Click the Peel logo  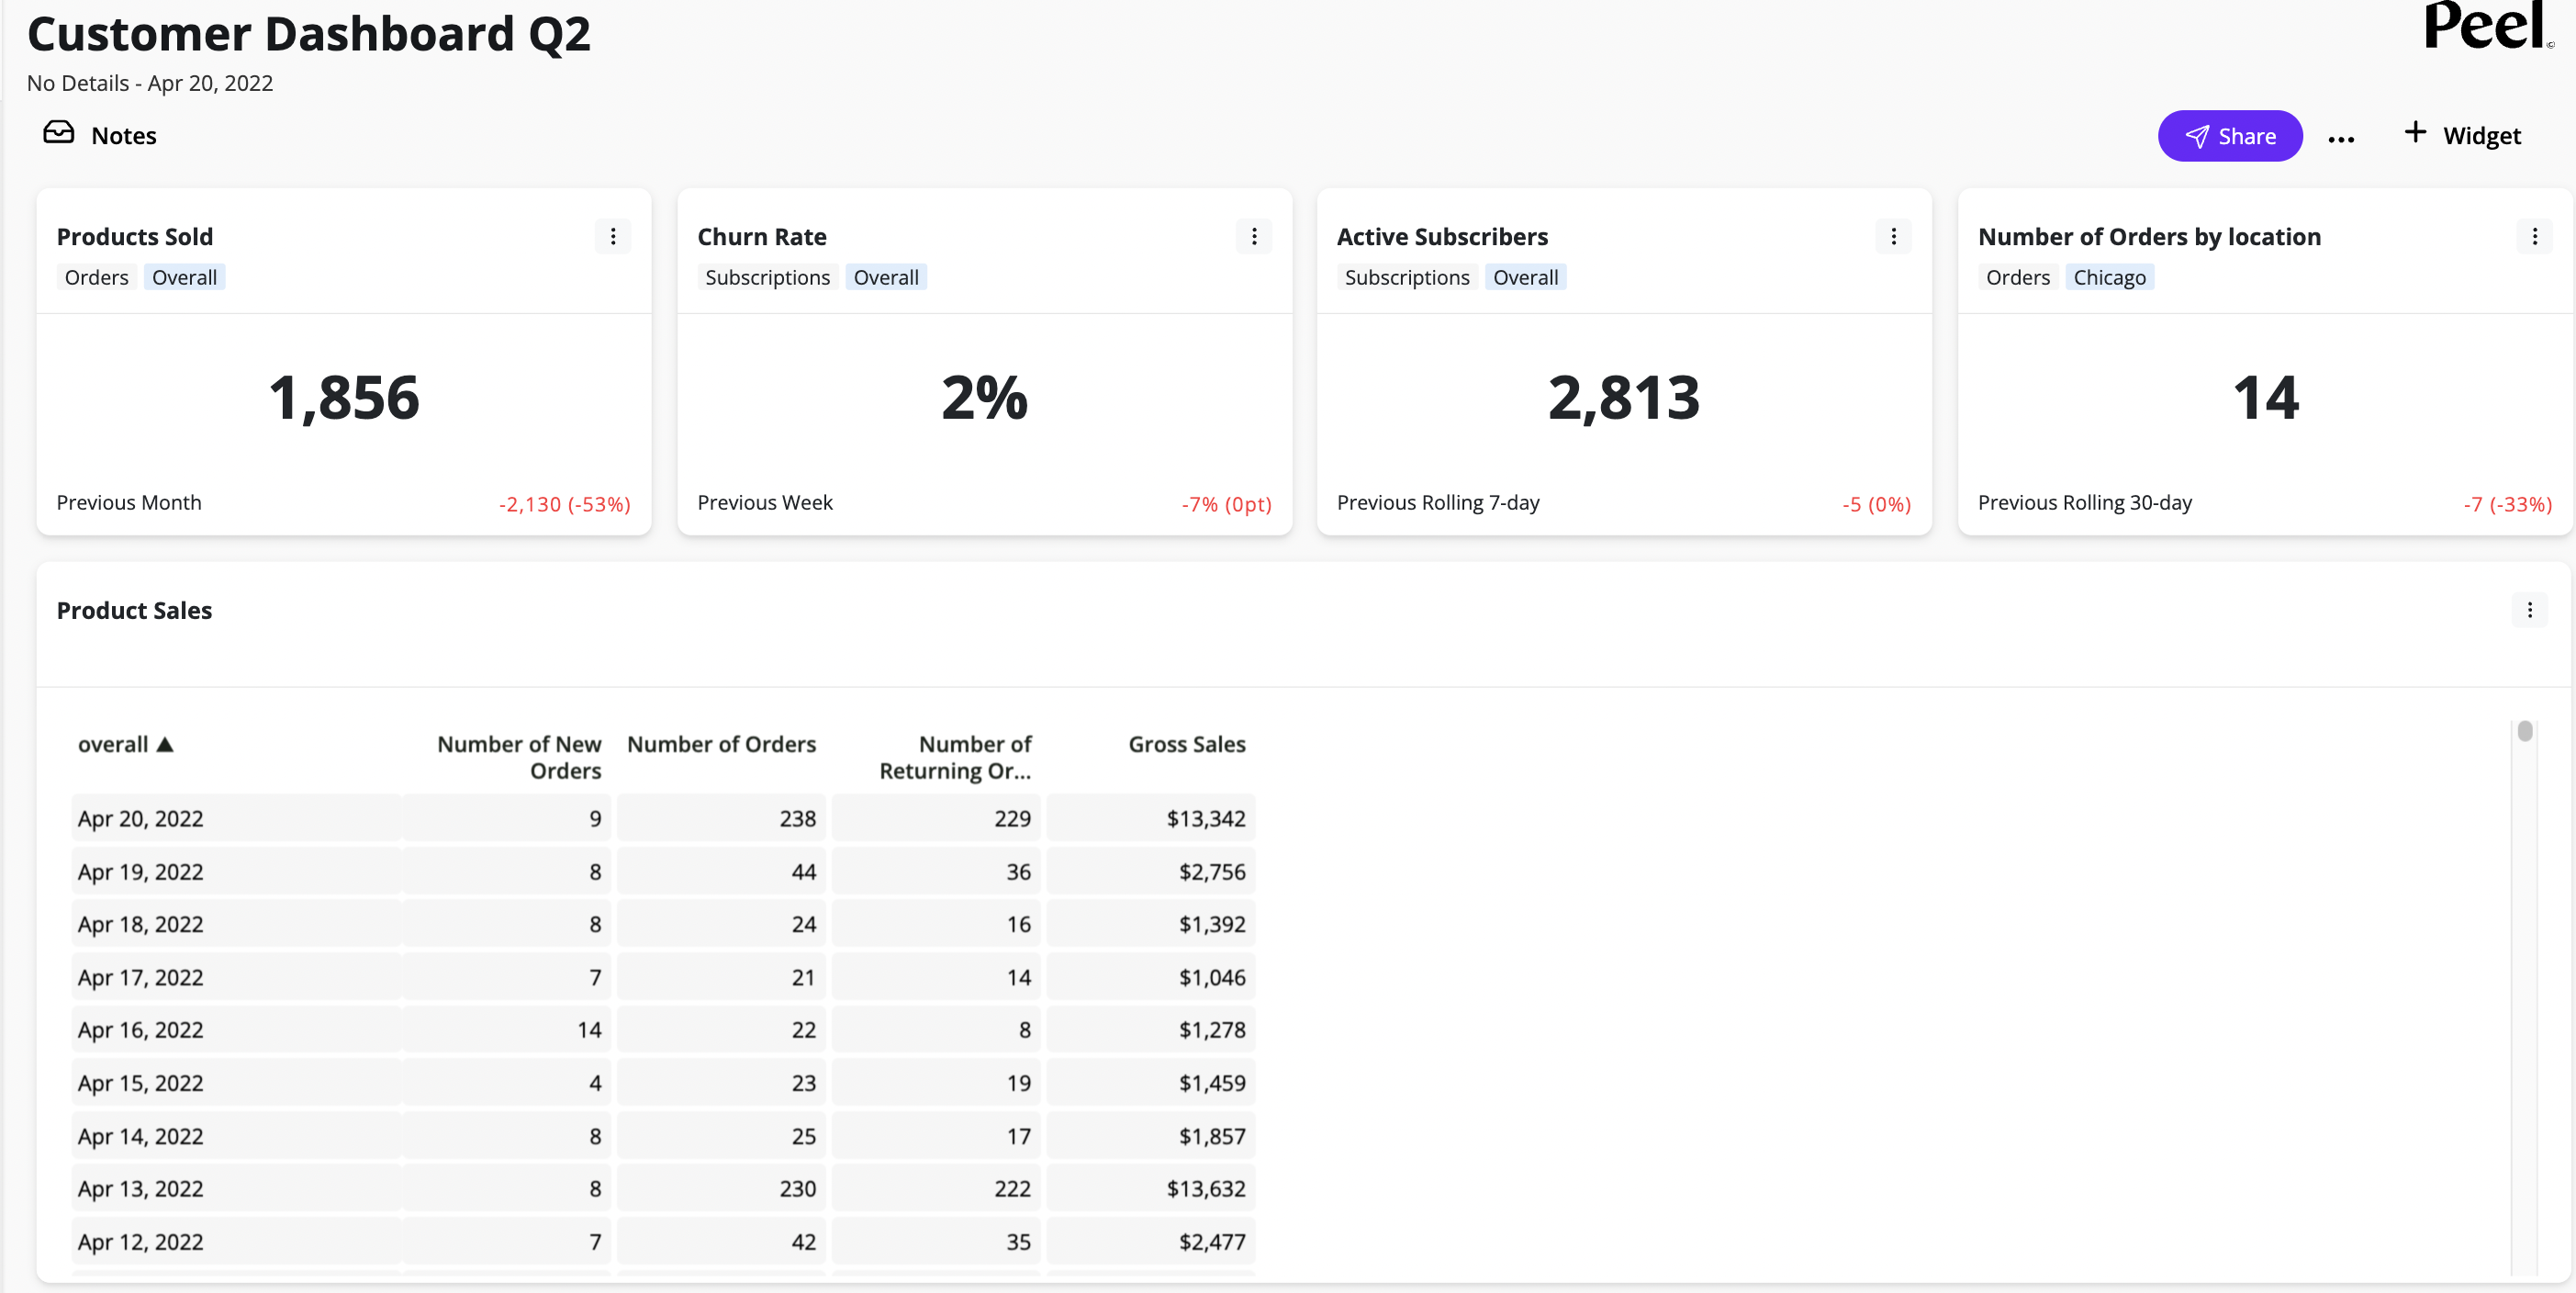click(2484, 27)
